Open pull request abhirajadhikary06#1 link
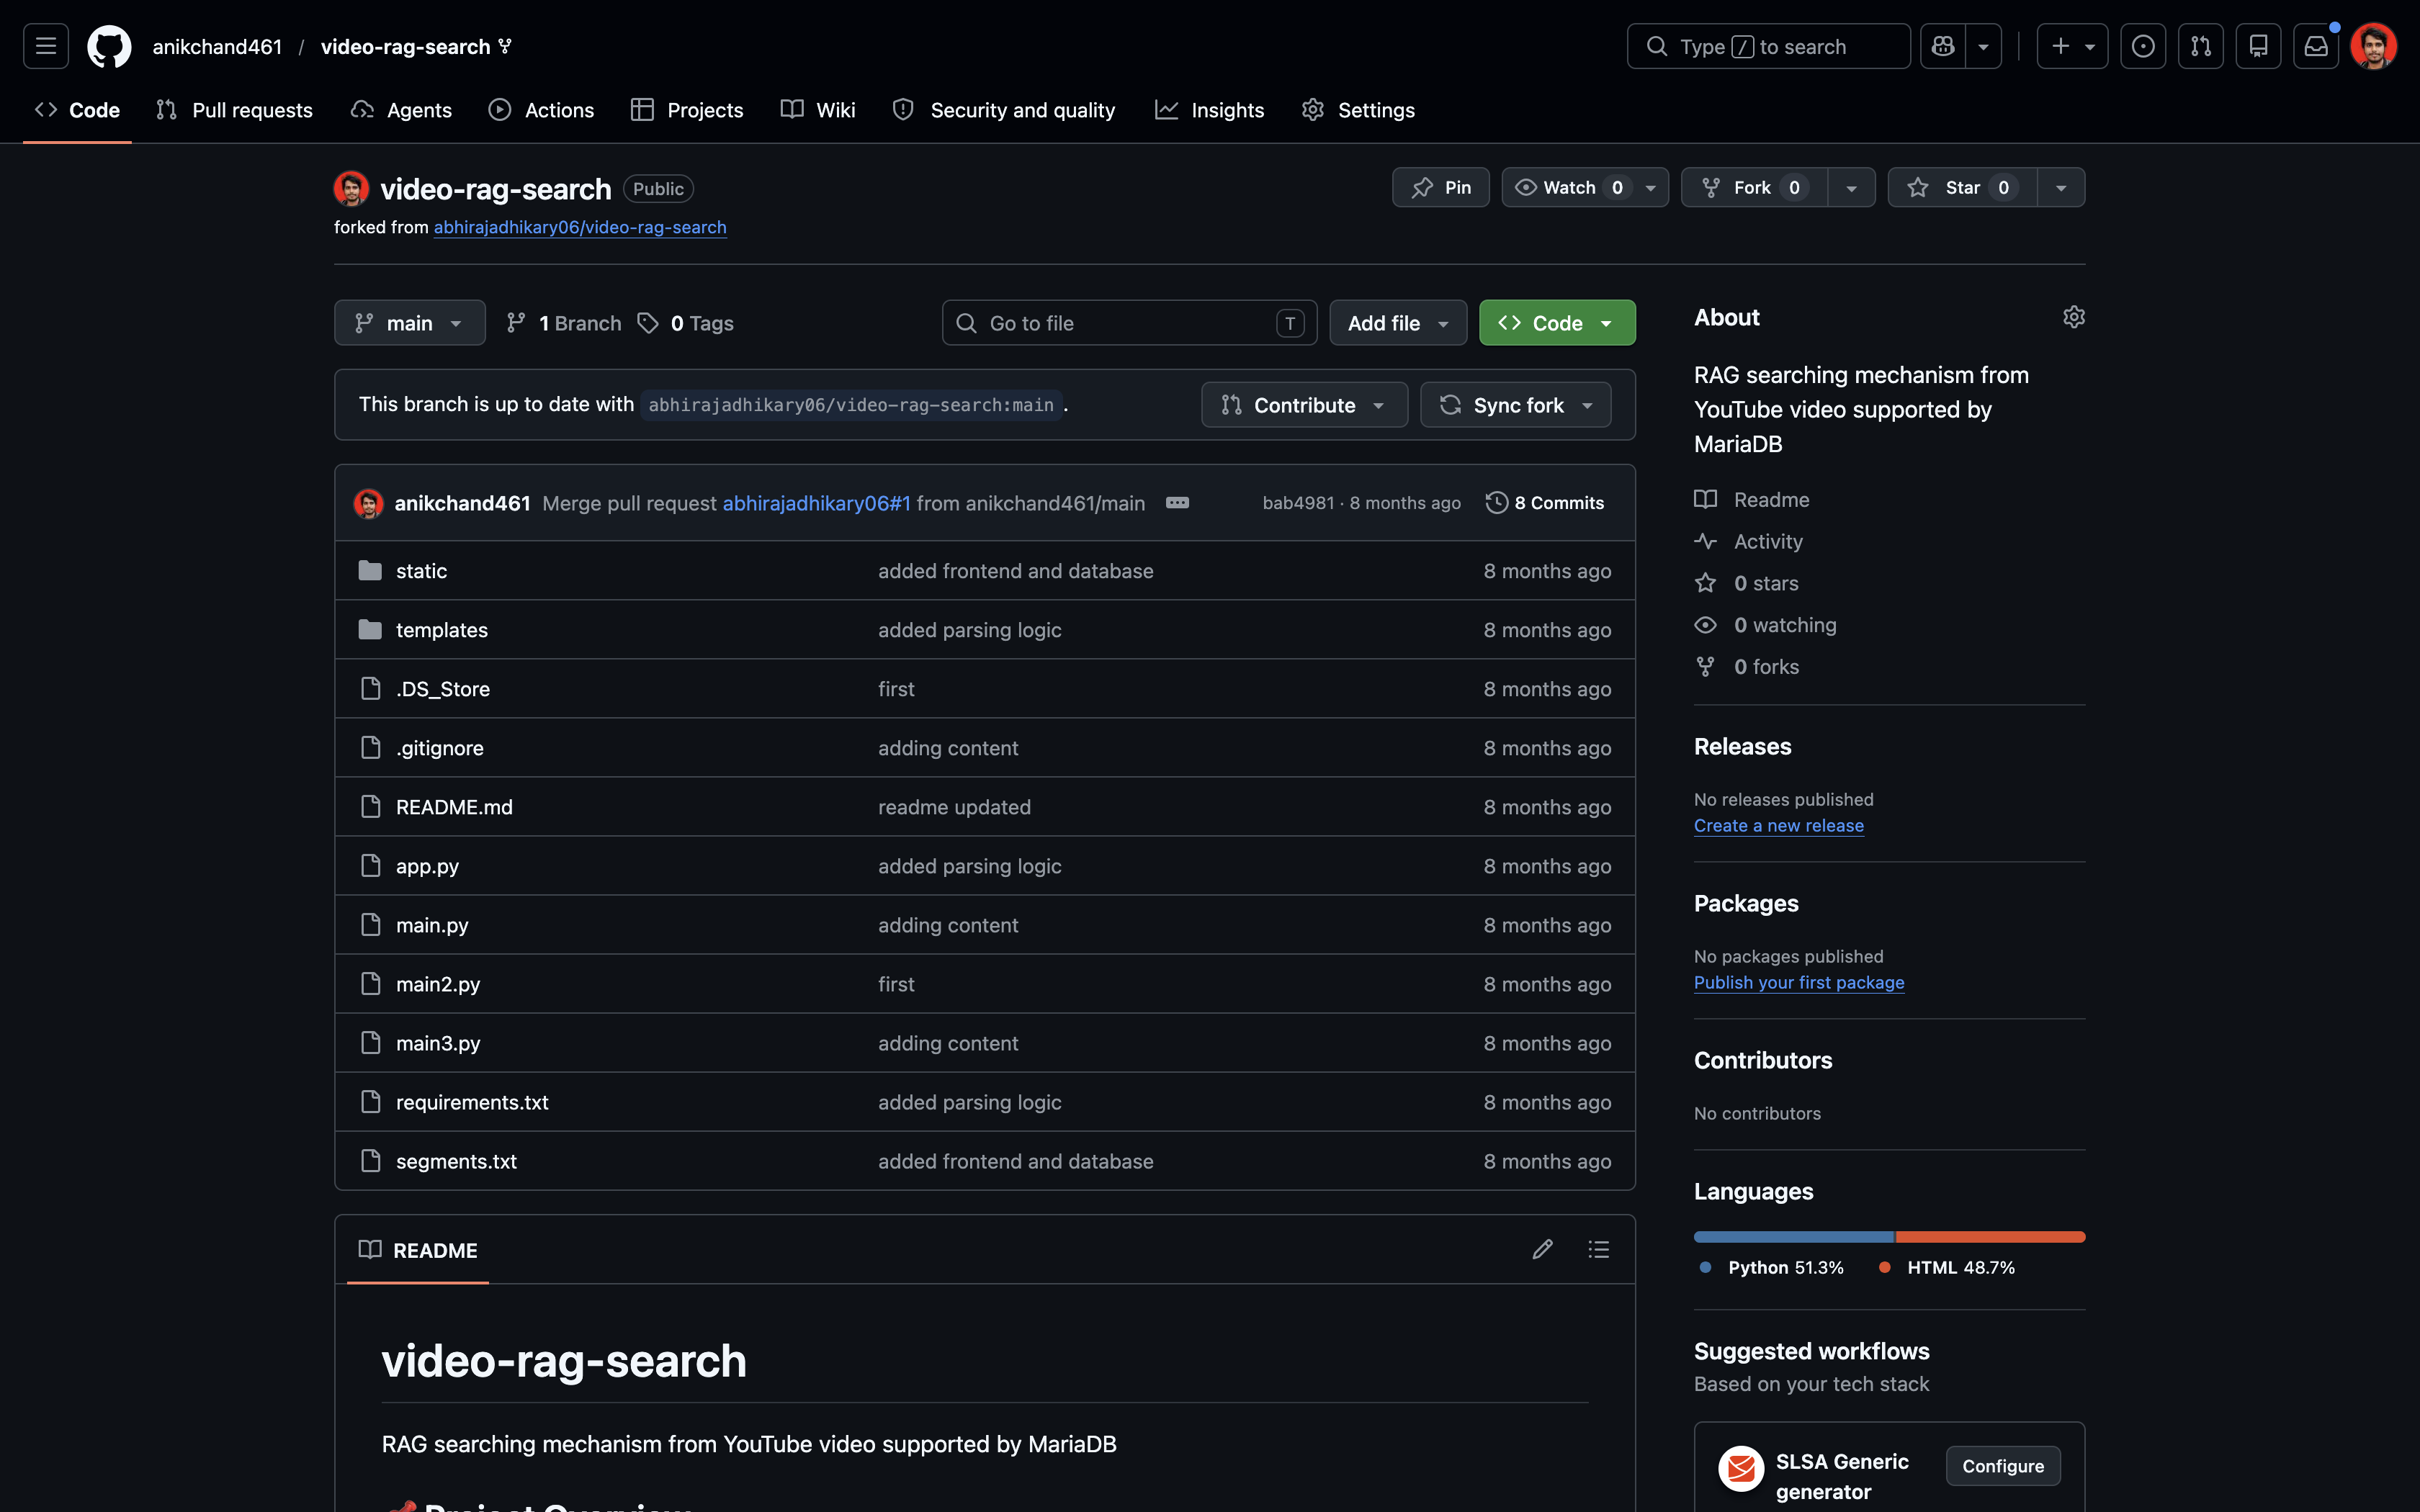The width and height of the screenshot is (2420, 1512). tap(816, 503)
